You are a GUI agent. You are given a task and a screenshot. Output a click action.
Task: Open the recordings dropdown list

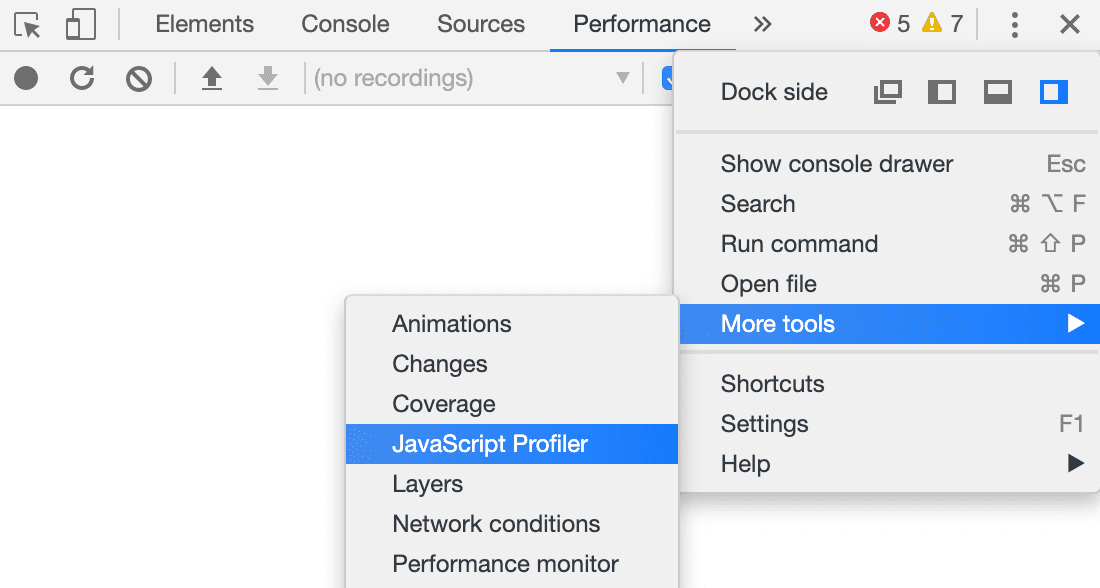[x=471, y=78]
